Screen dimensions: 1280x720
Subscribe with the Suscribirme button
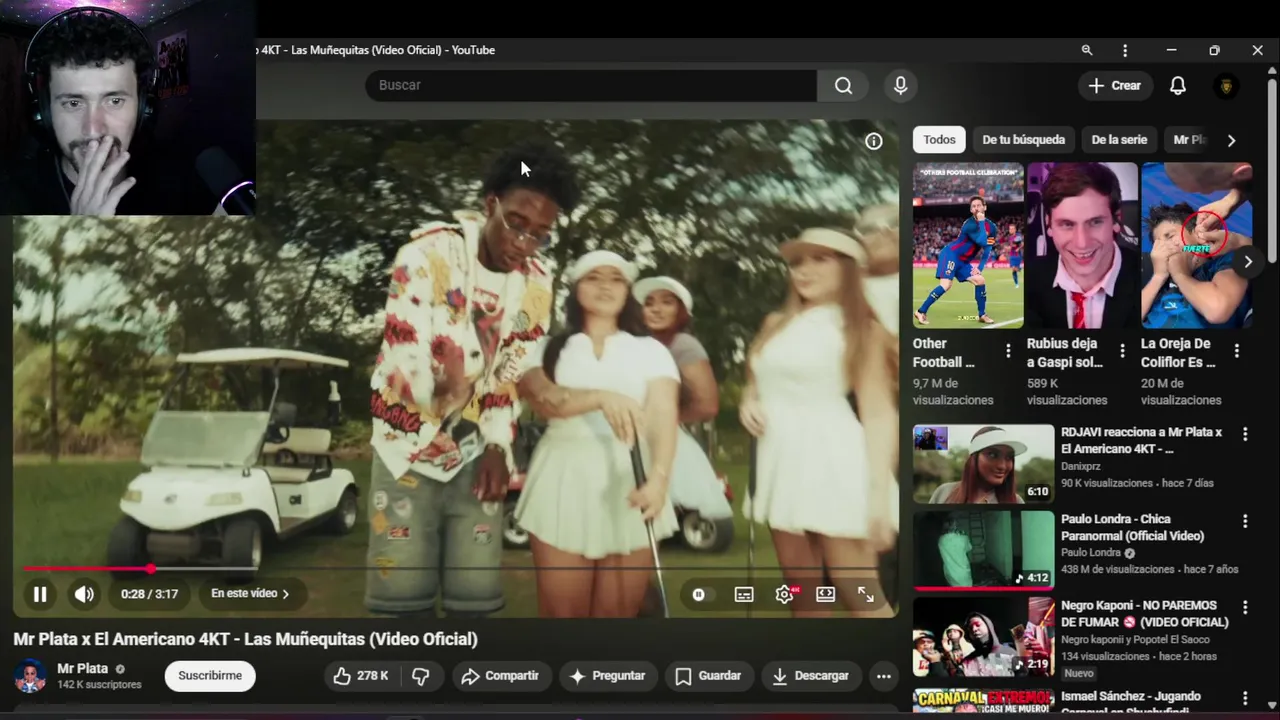click(210, 676)
